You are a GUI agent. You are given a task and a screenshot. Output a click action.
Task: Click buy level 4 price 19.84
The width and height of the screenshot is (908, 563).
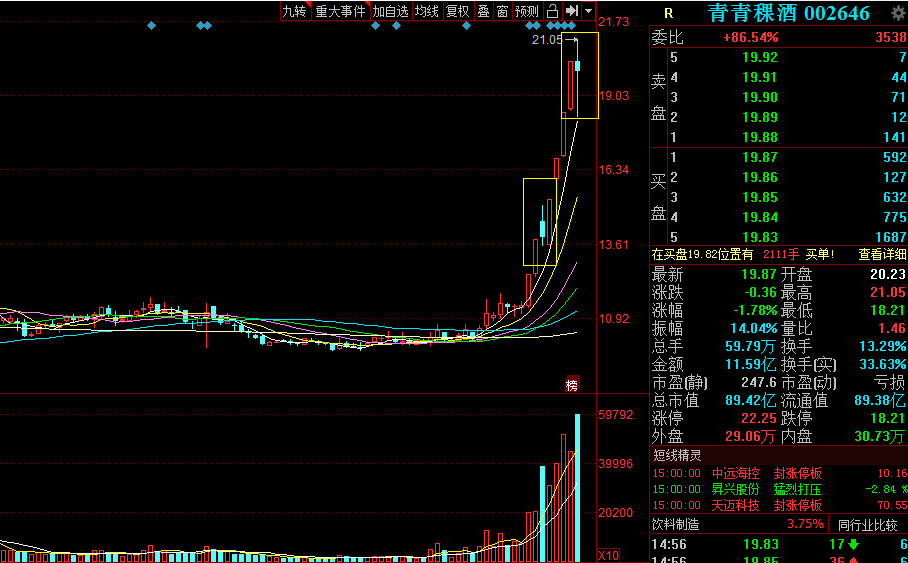coord(760,217)
